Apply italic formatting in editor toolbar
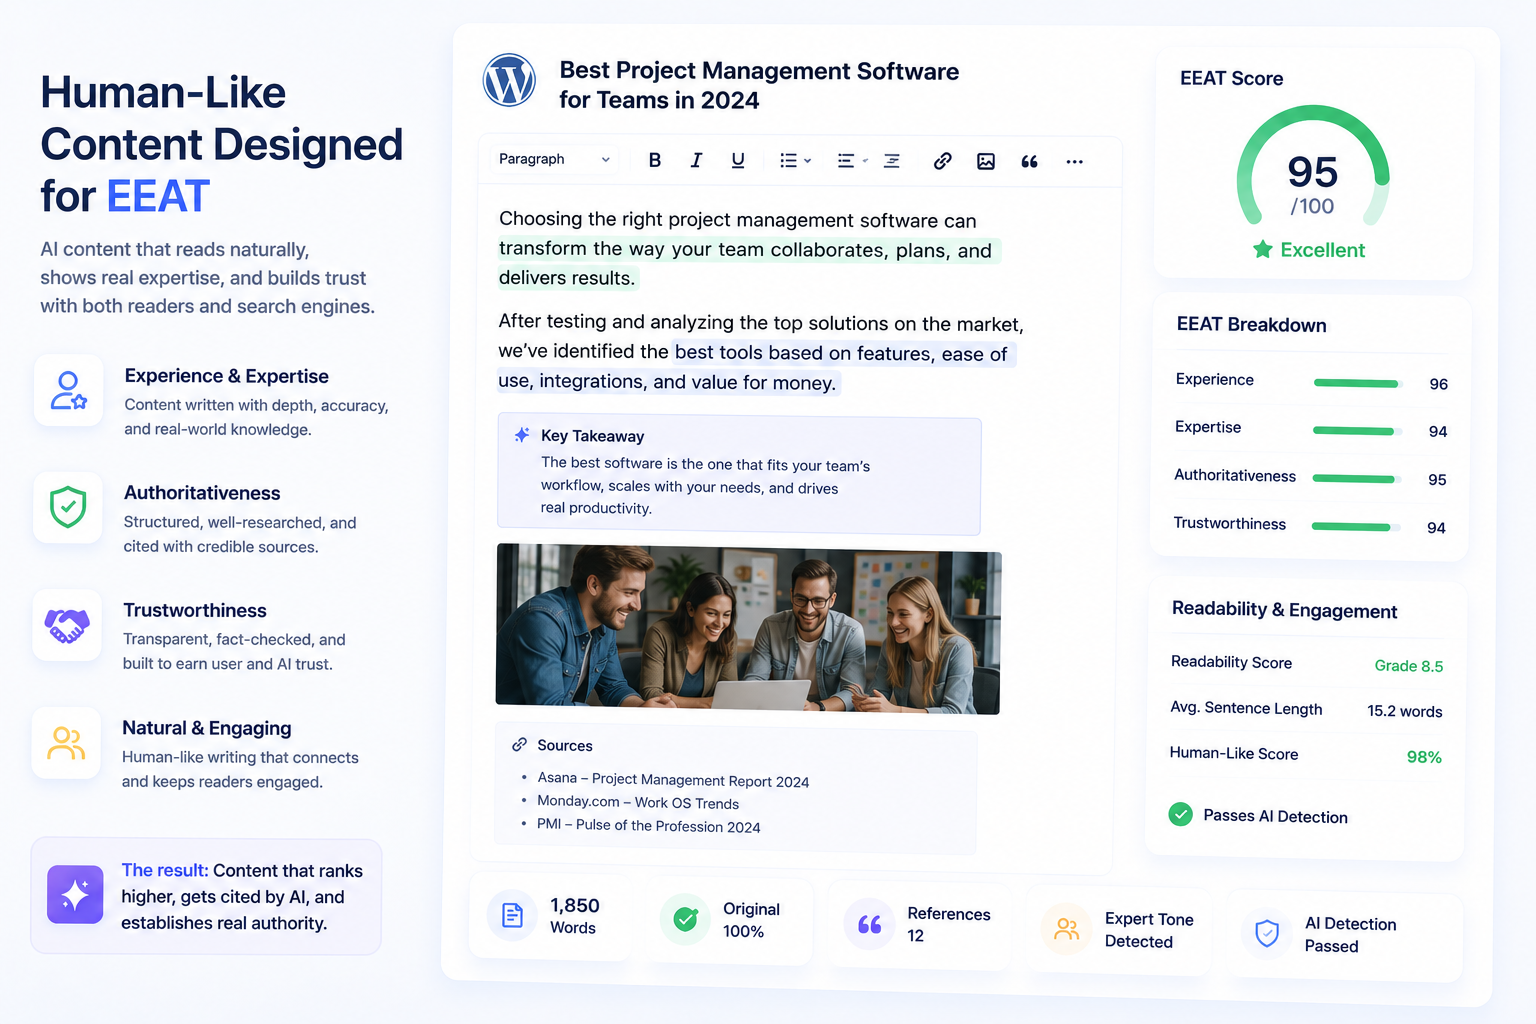 696,160
